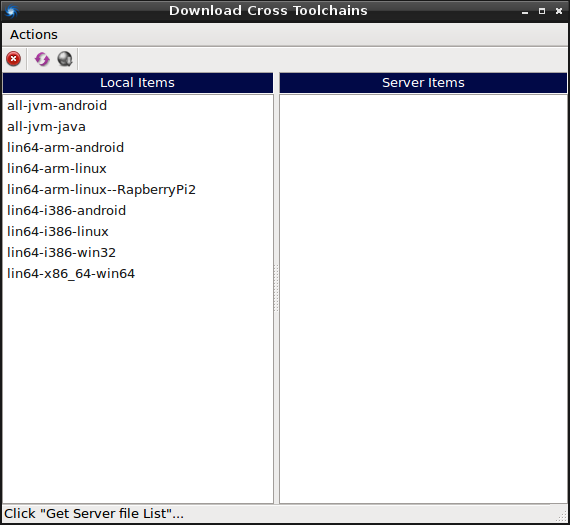
Task: Click the status bar resize grip
Action: [563, 516]
